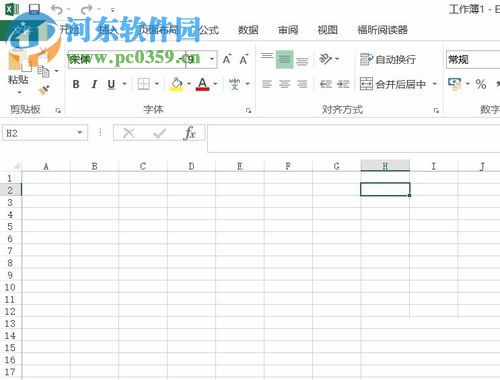Screen dimensions: 500x380
Task: Select row 5 header
Action: click(x=10, y=227)
